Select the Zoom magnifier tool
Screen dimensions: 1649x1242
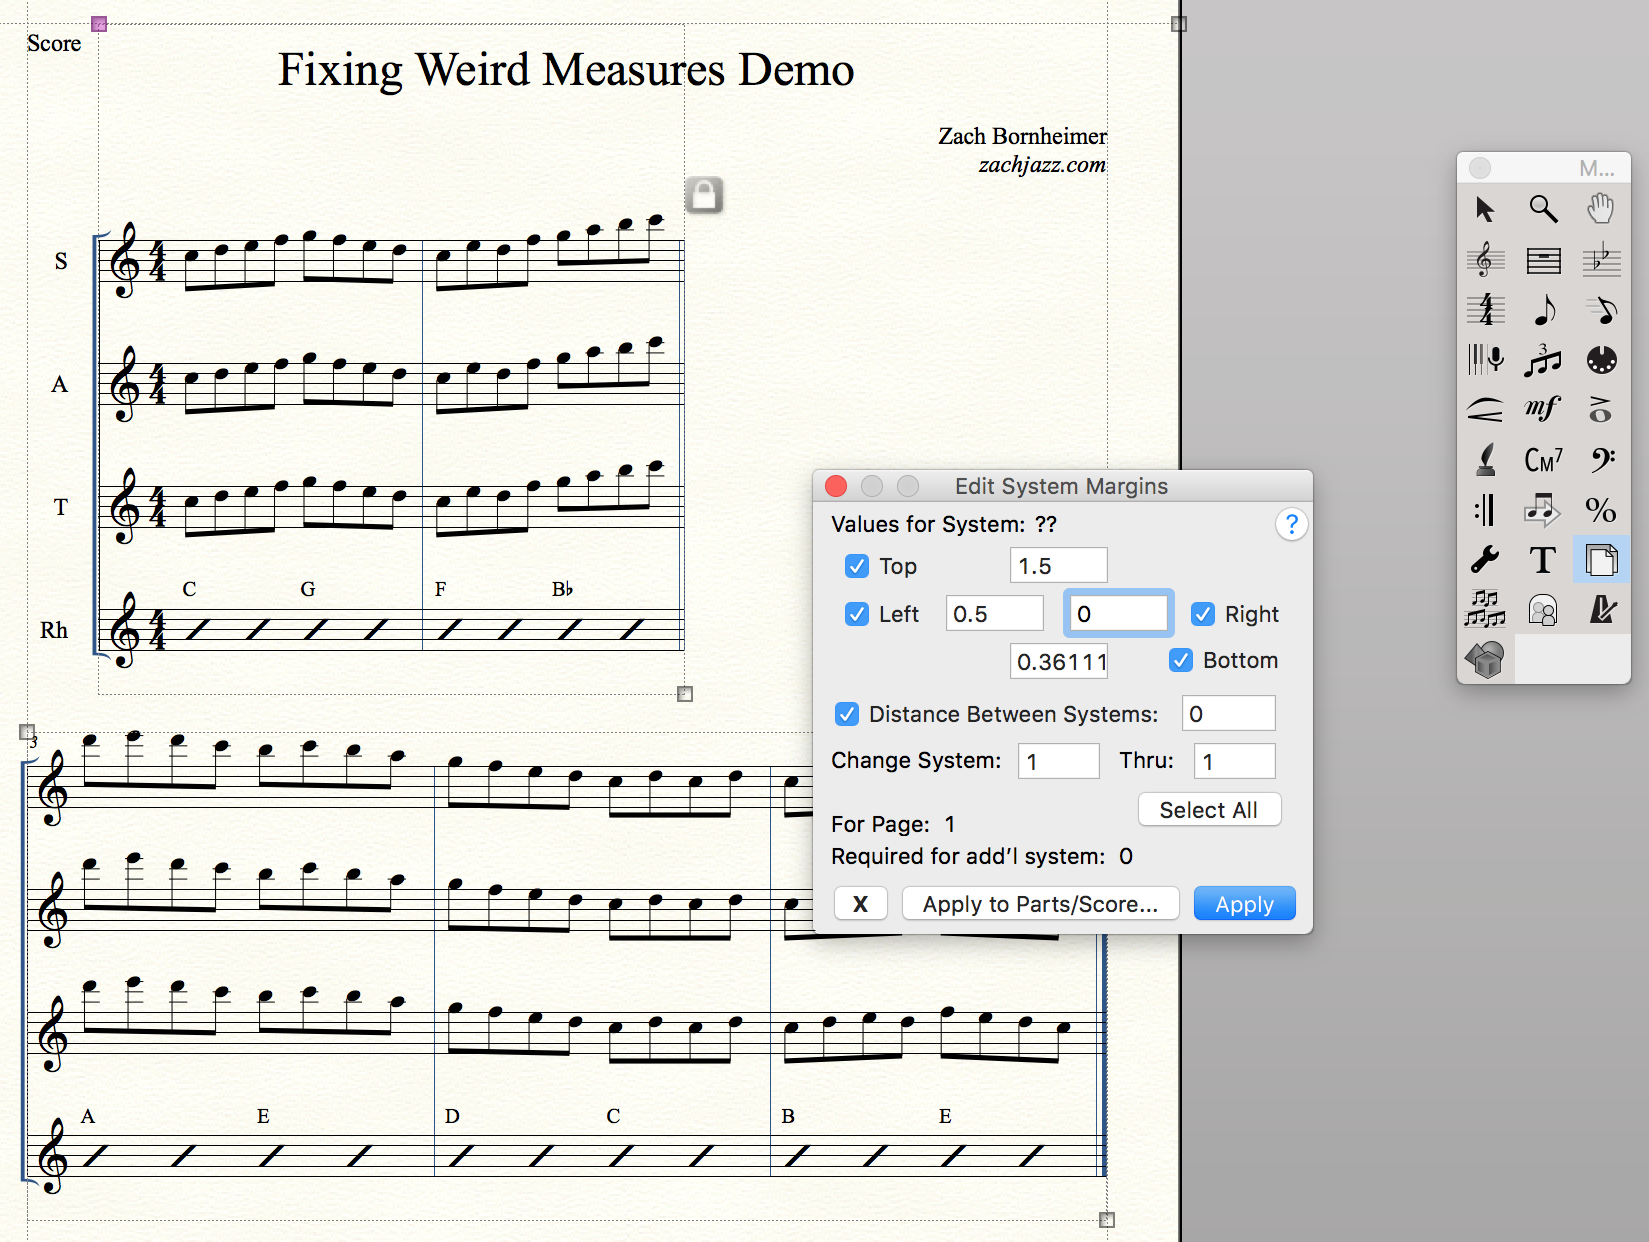pyautogui.click(x=1543, y=209)
